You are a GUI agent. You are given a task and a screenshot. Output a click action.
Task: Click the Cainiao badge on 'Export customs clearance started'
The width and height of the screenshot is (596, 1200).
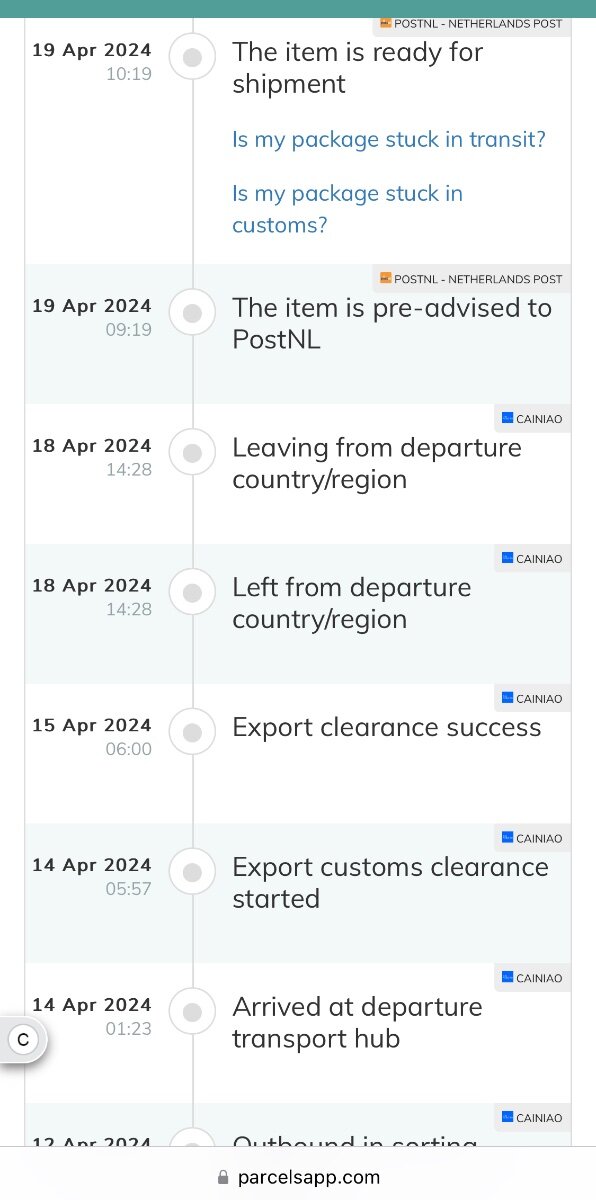tap(532, 839)
